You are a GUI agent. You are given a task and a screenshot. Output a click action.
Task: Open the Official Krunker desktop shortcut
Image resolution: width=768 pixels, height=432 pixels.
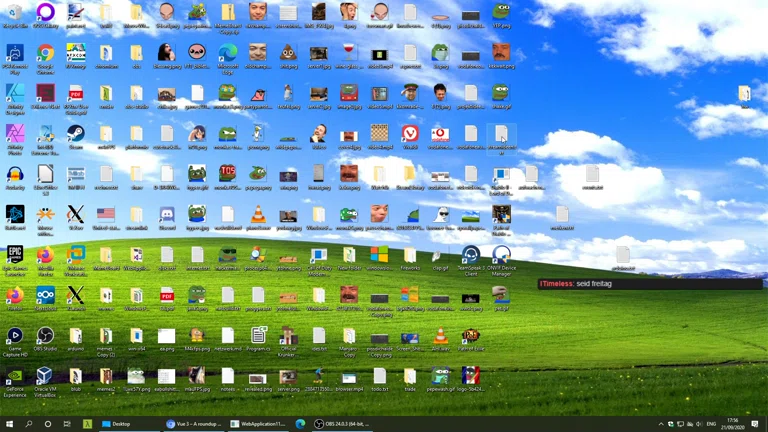(x=288, y=341)
